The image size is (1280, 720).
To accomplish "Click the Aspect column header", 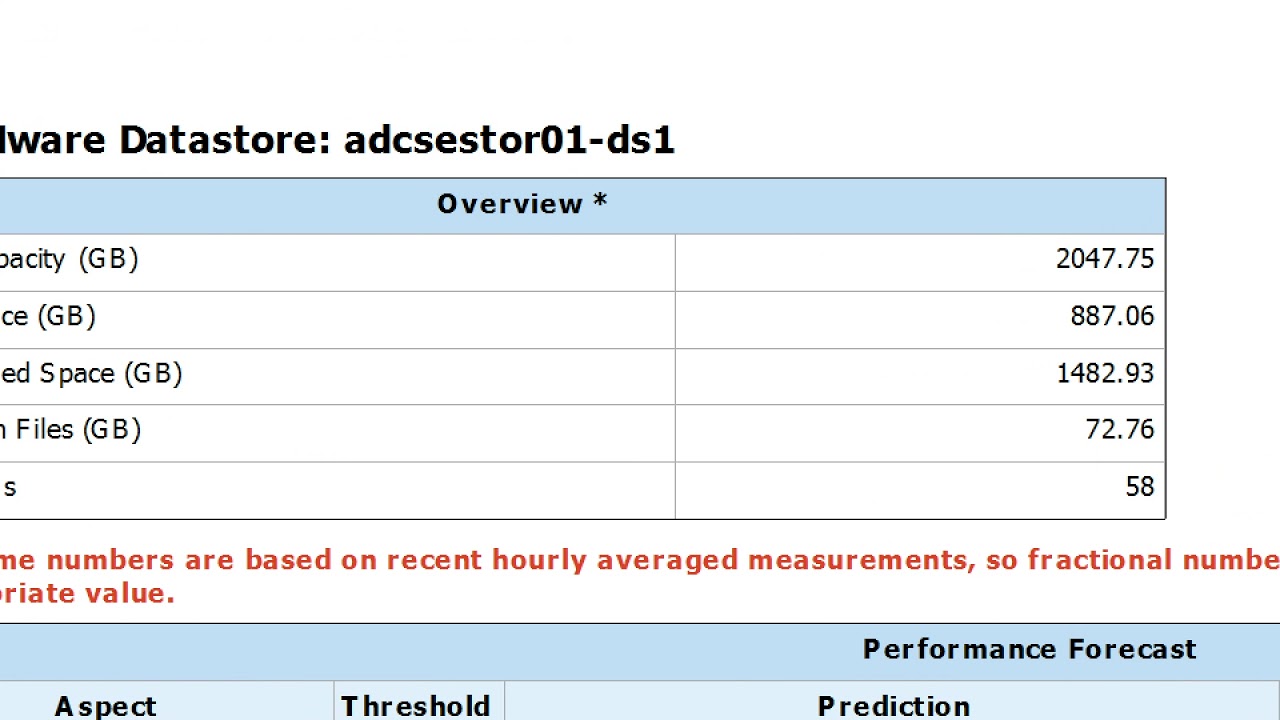I will (x=105, y=706).
